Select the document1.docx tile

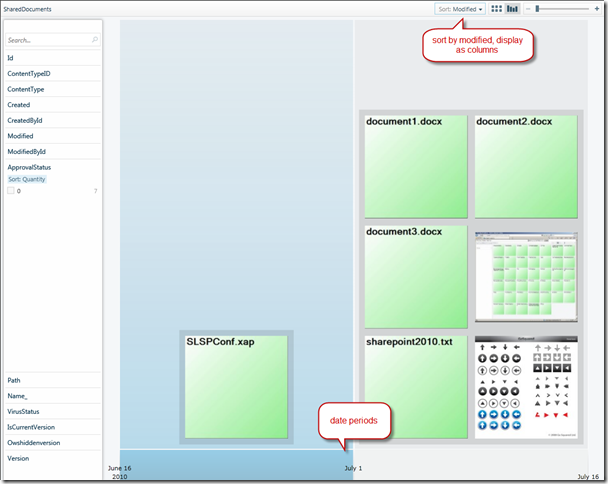[x=415, y=166]
